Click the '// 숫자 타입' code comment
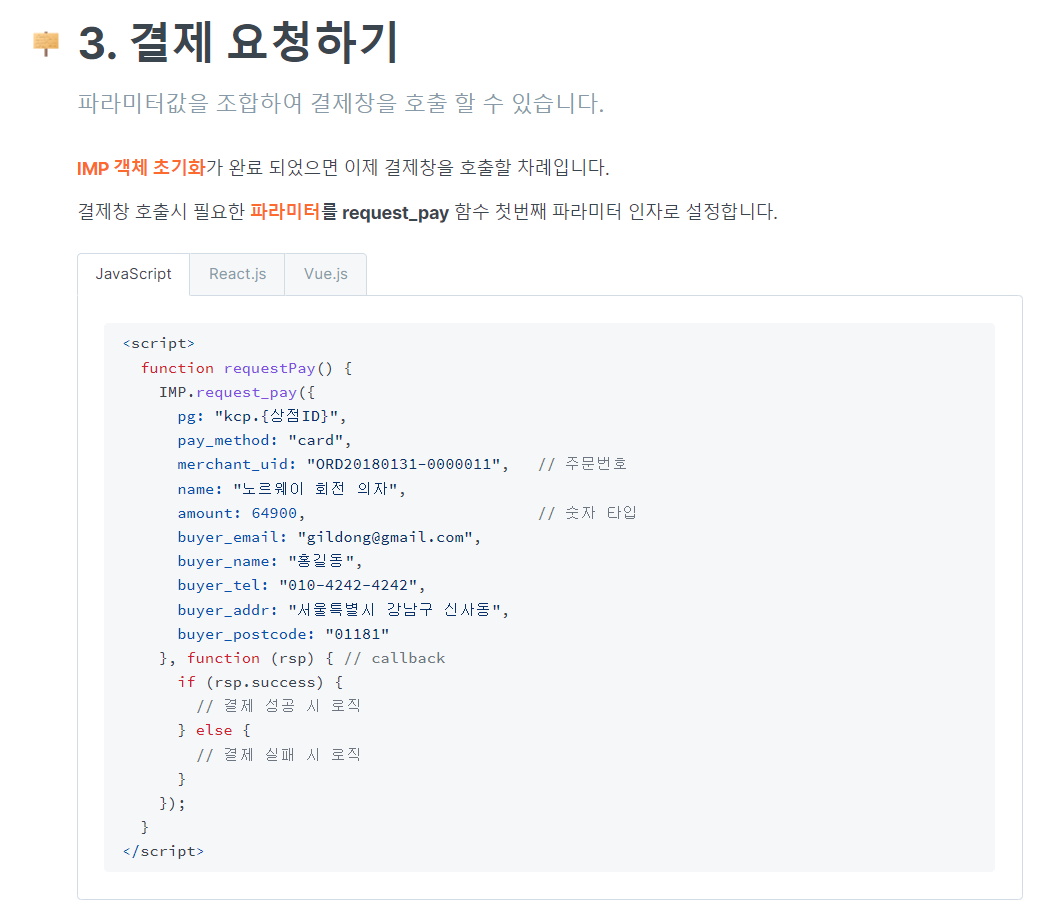 [x=587, y=513]
